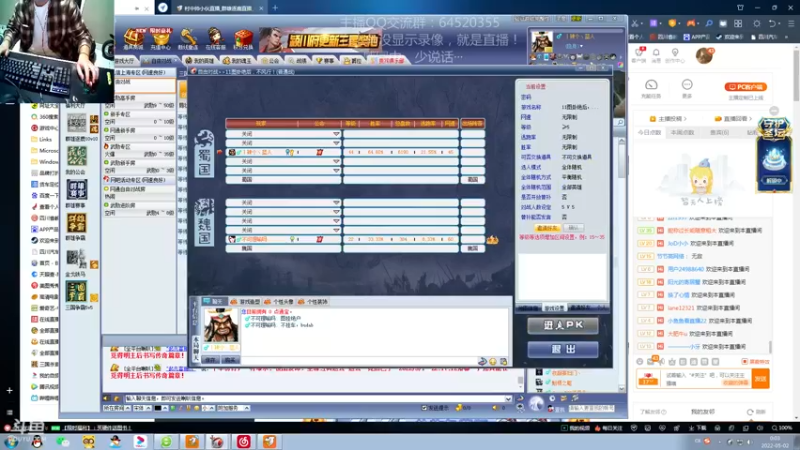The image size is (800, 450).
Task: Expand second 关闭 slot dropdown in 魏国 team
Action: coord(336,212)
